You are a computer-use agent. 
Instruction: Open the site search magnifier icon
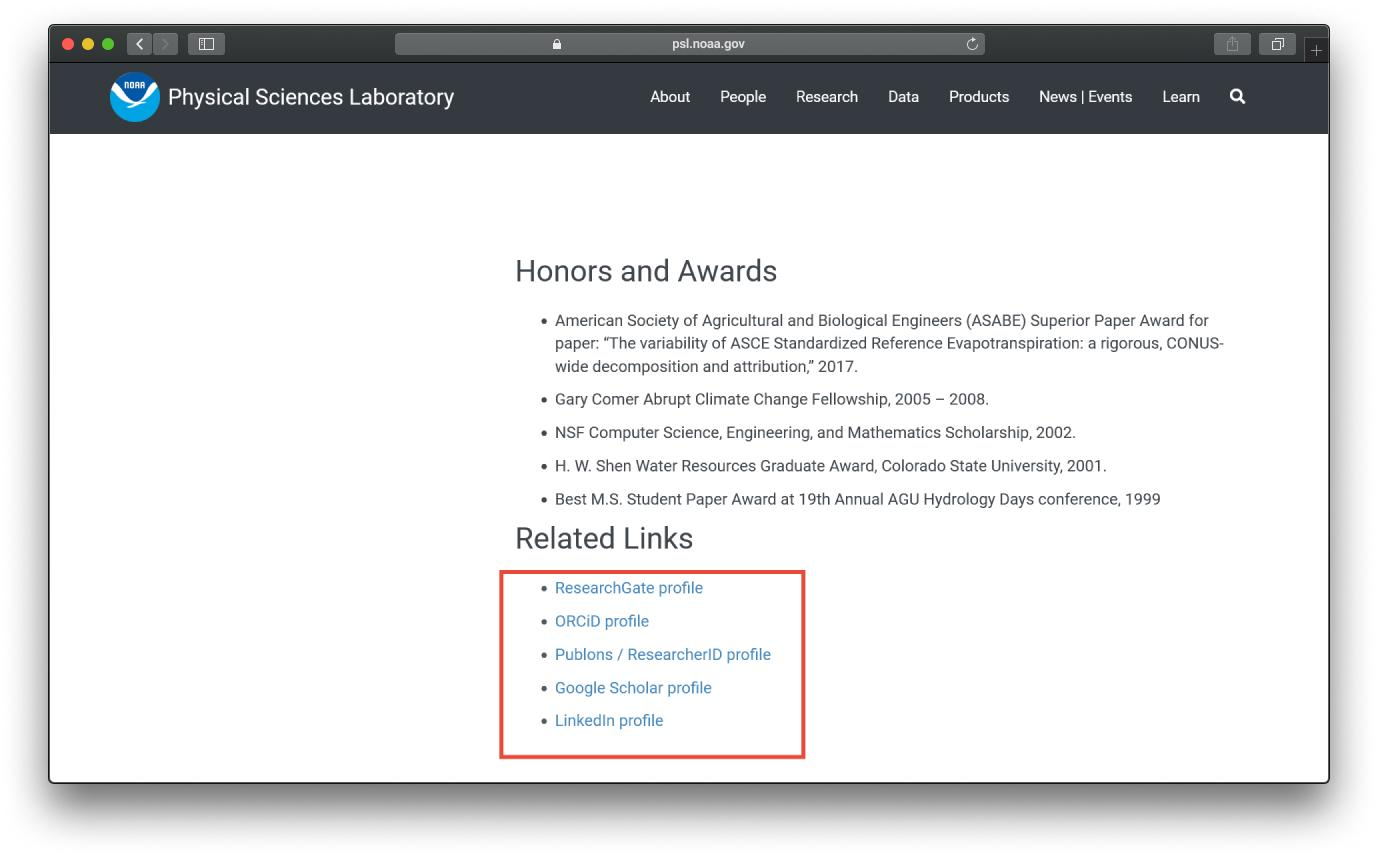pos(1237,97)
